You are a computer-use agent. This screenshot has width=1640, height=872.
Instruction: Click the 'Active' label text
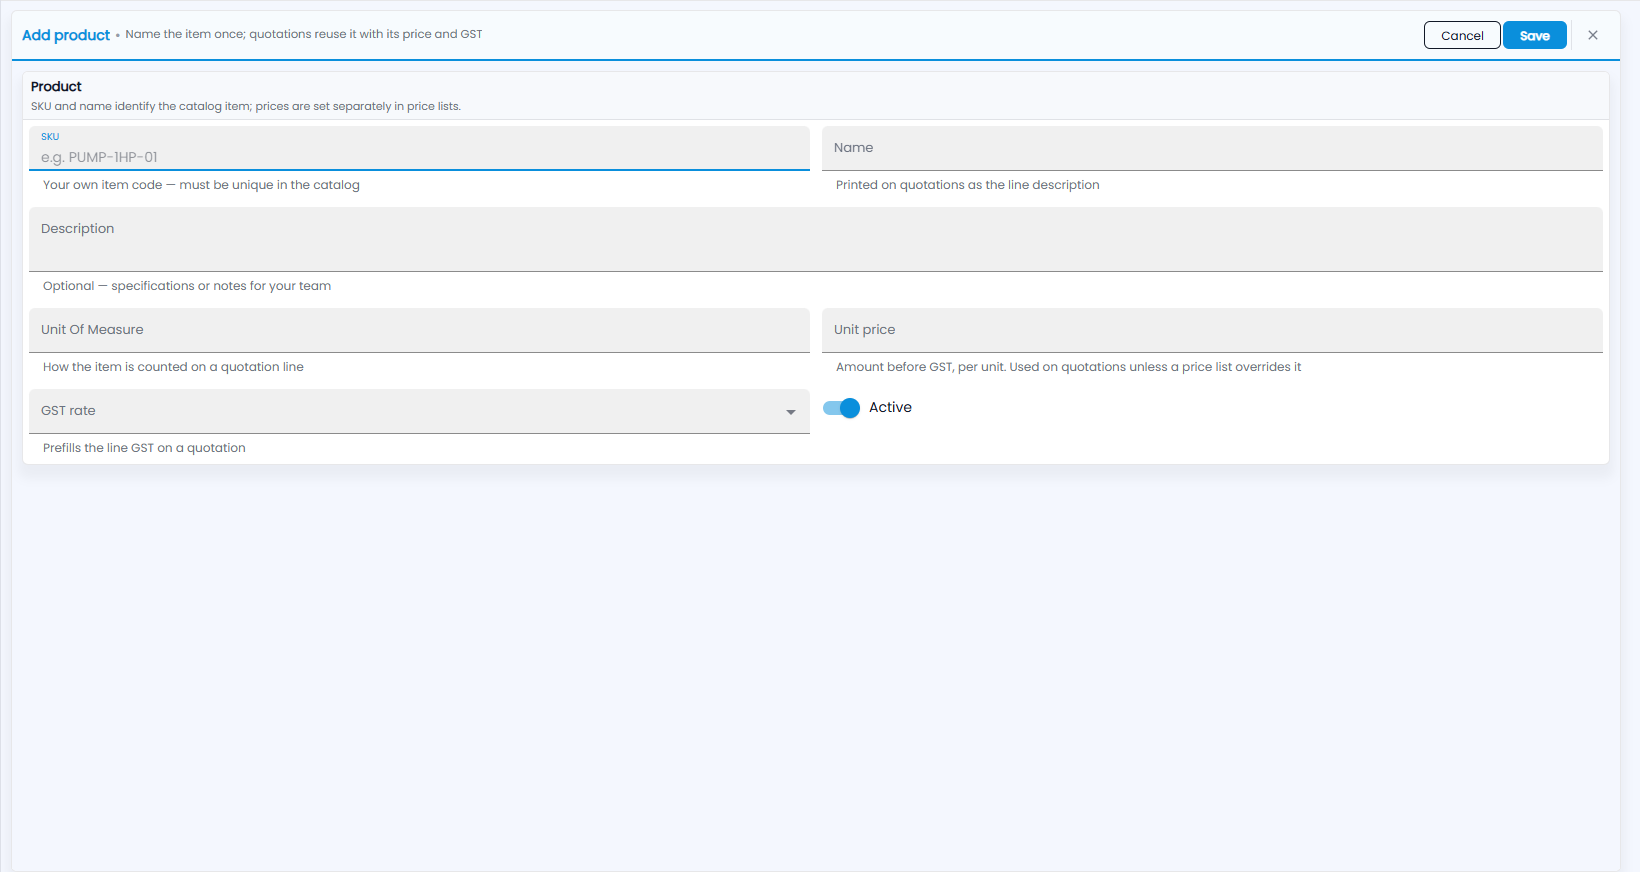click(x=890, y=407)
